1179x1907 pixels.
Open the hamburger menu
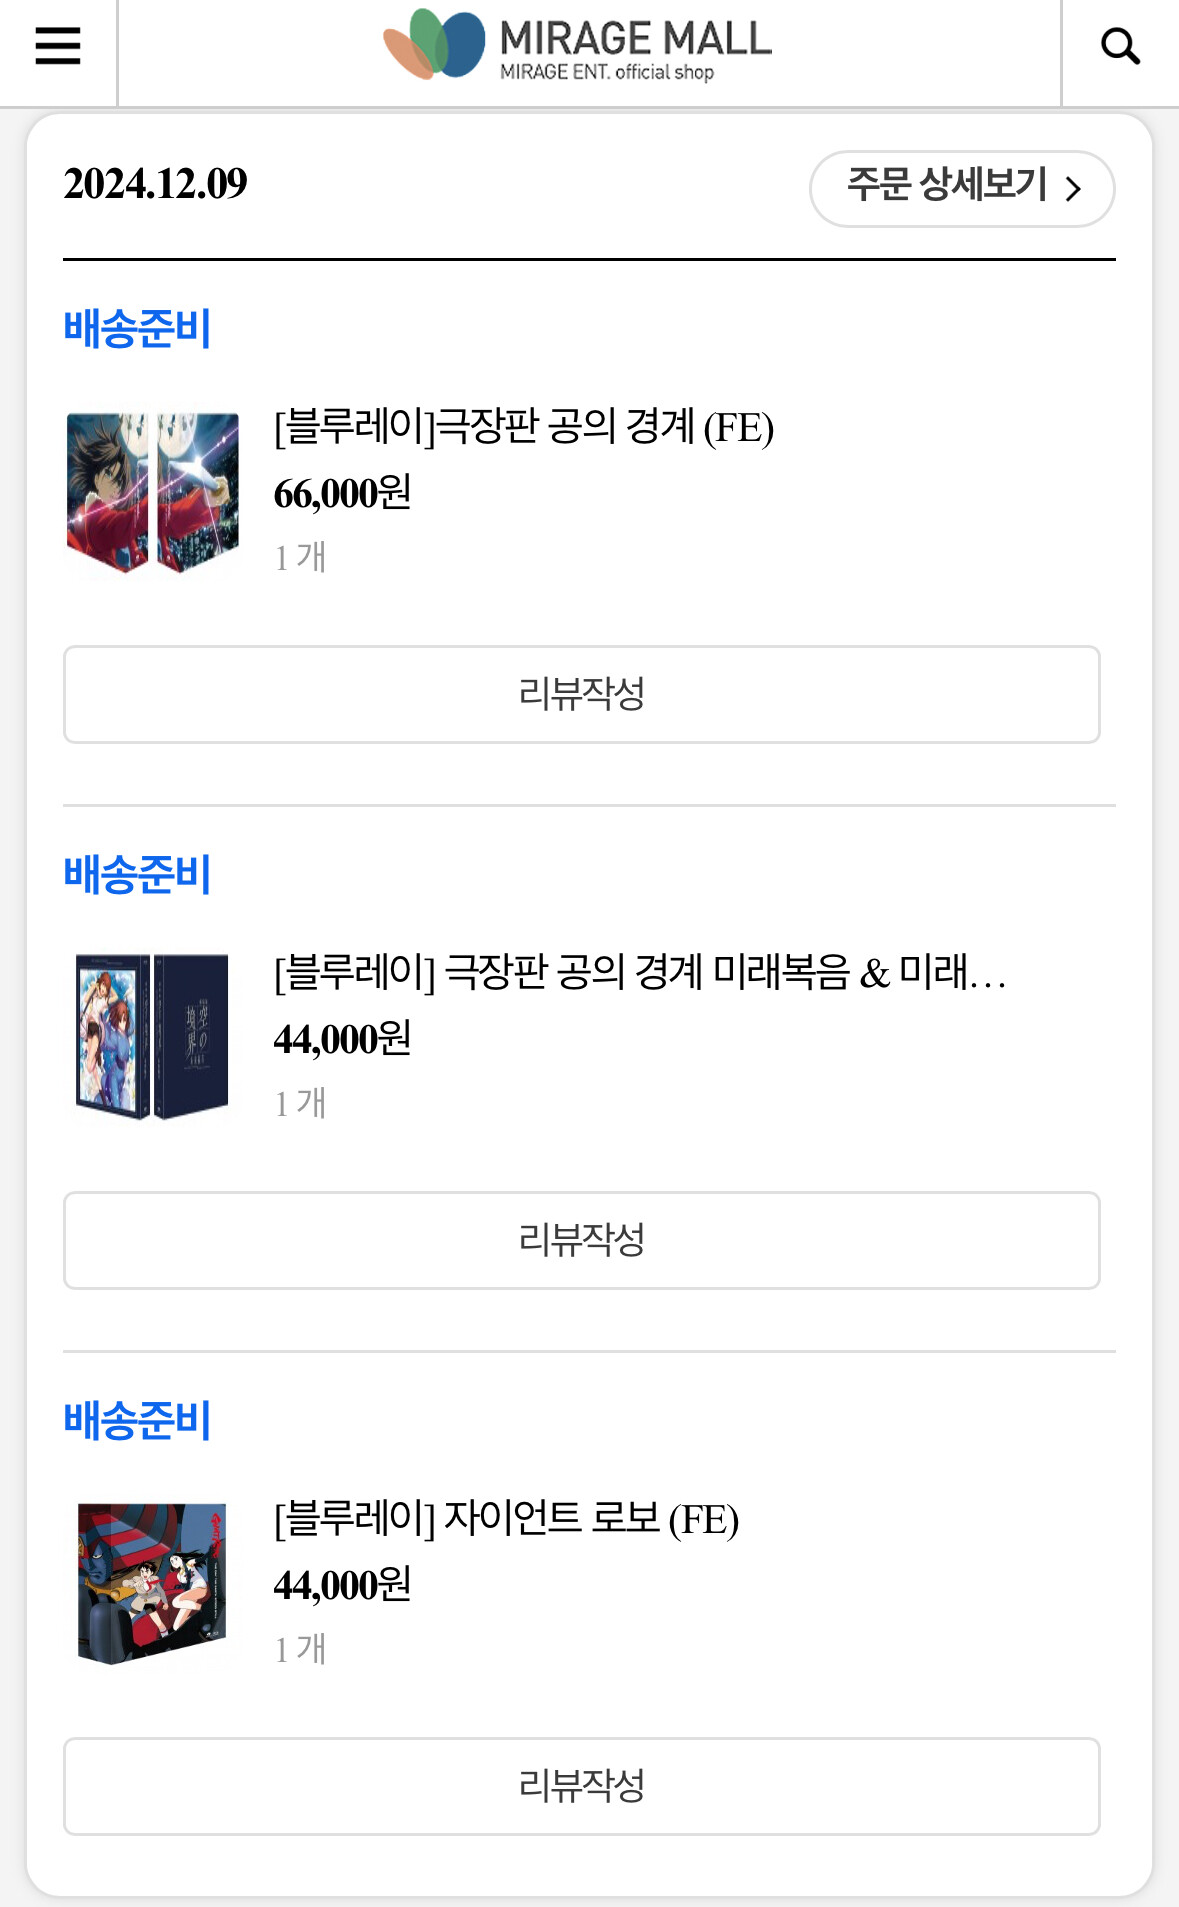(57, 46)
